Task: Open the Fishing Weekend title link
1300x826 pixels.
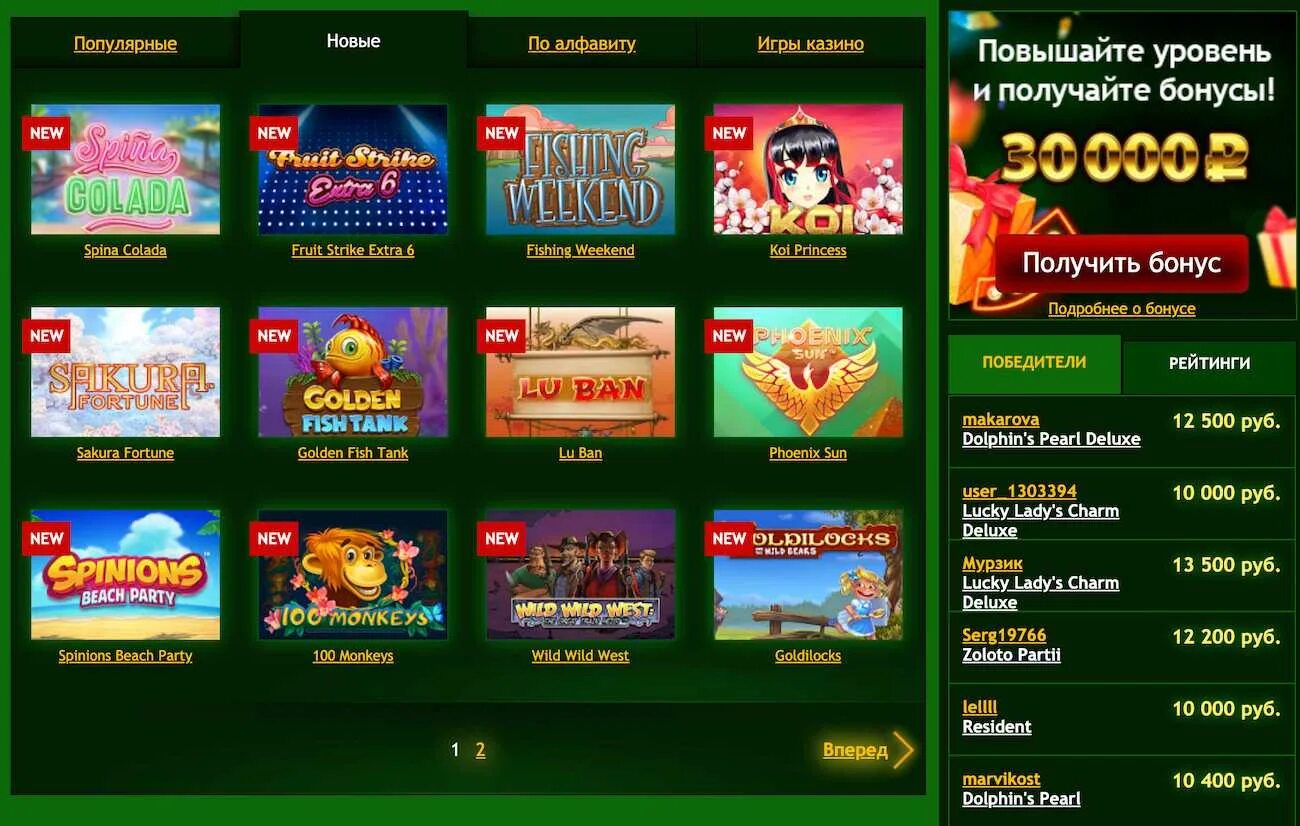Action: click(580, 250)
